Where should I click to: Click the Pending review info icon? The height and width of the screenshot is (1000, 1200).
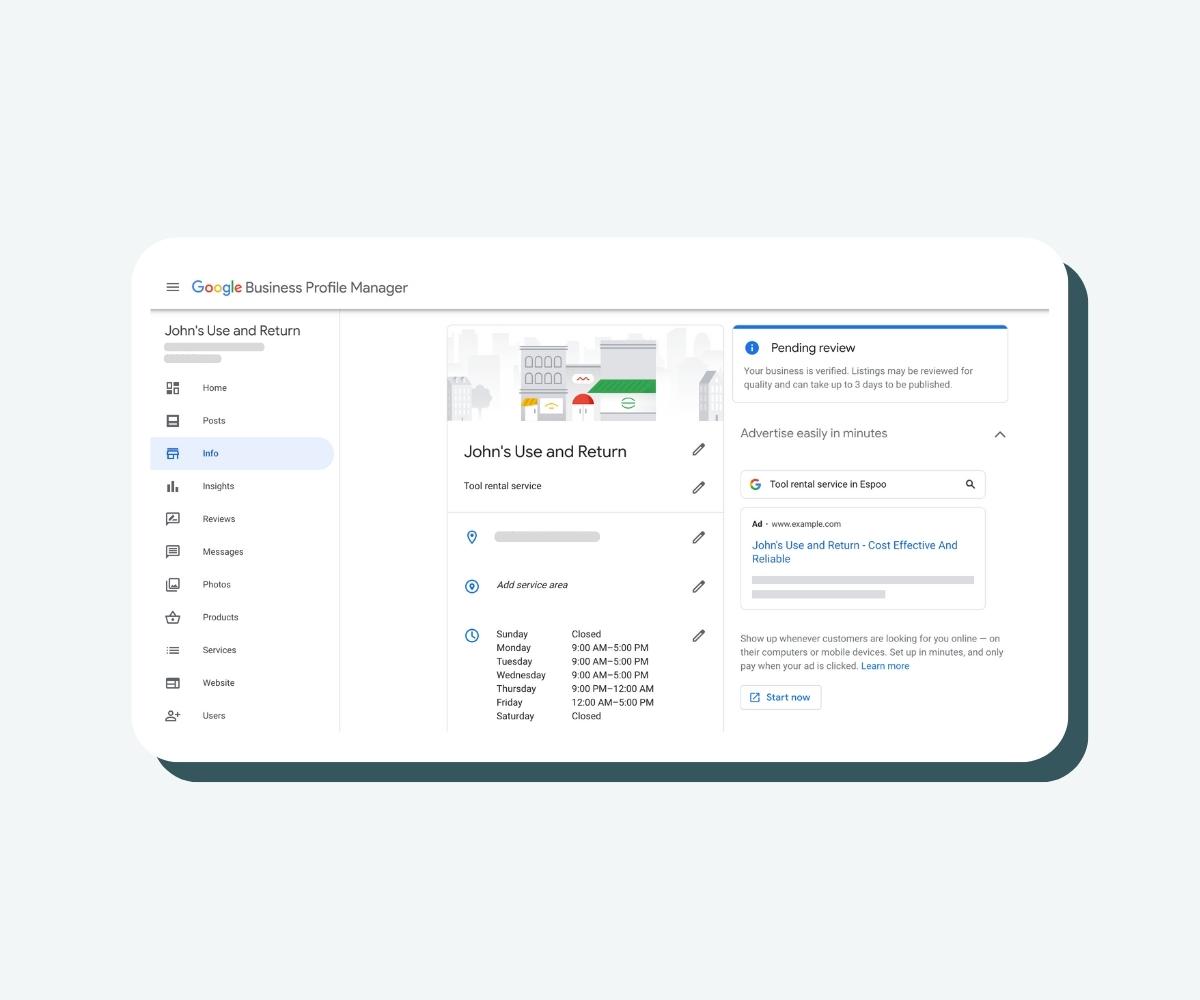pyautogui.click(x=752, y=348)
